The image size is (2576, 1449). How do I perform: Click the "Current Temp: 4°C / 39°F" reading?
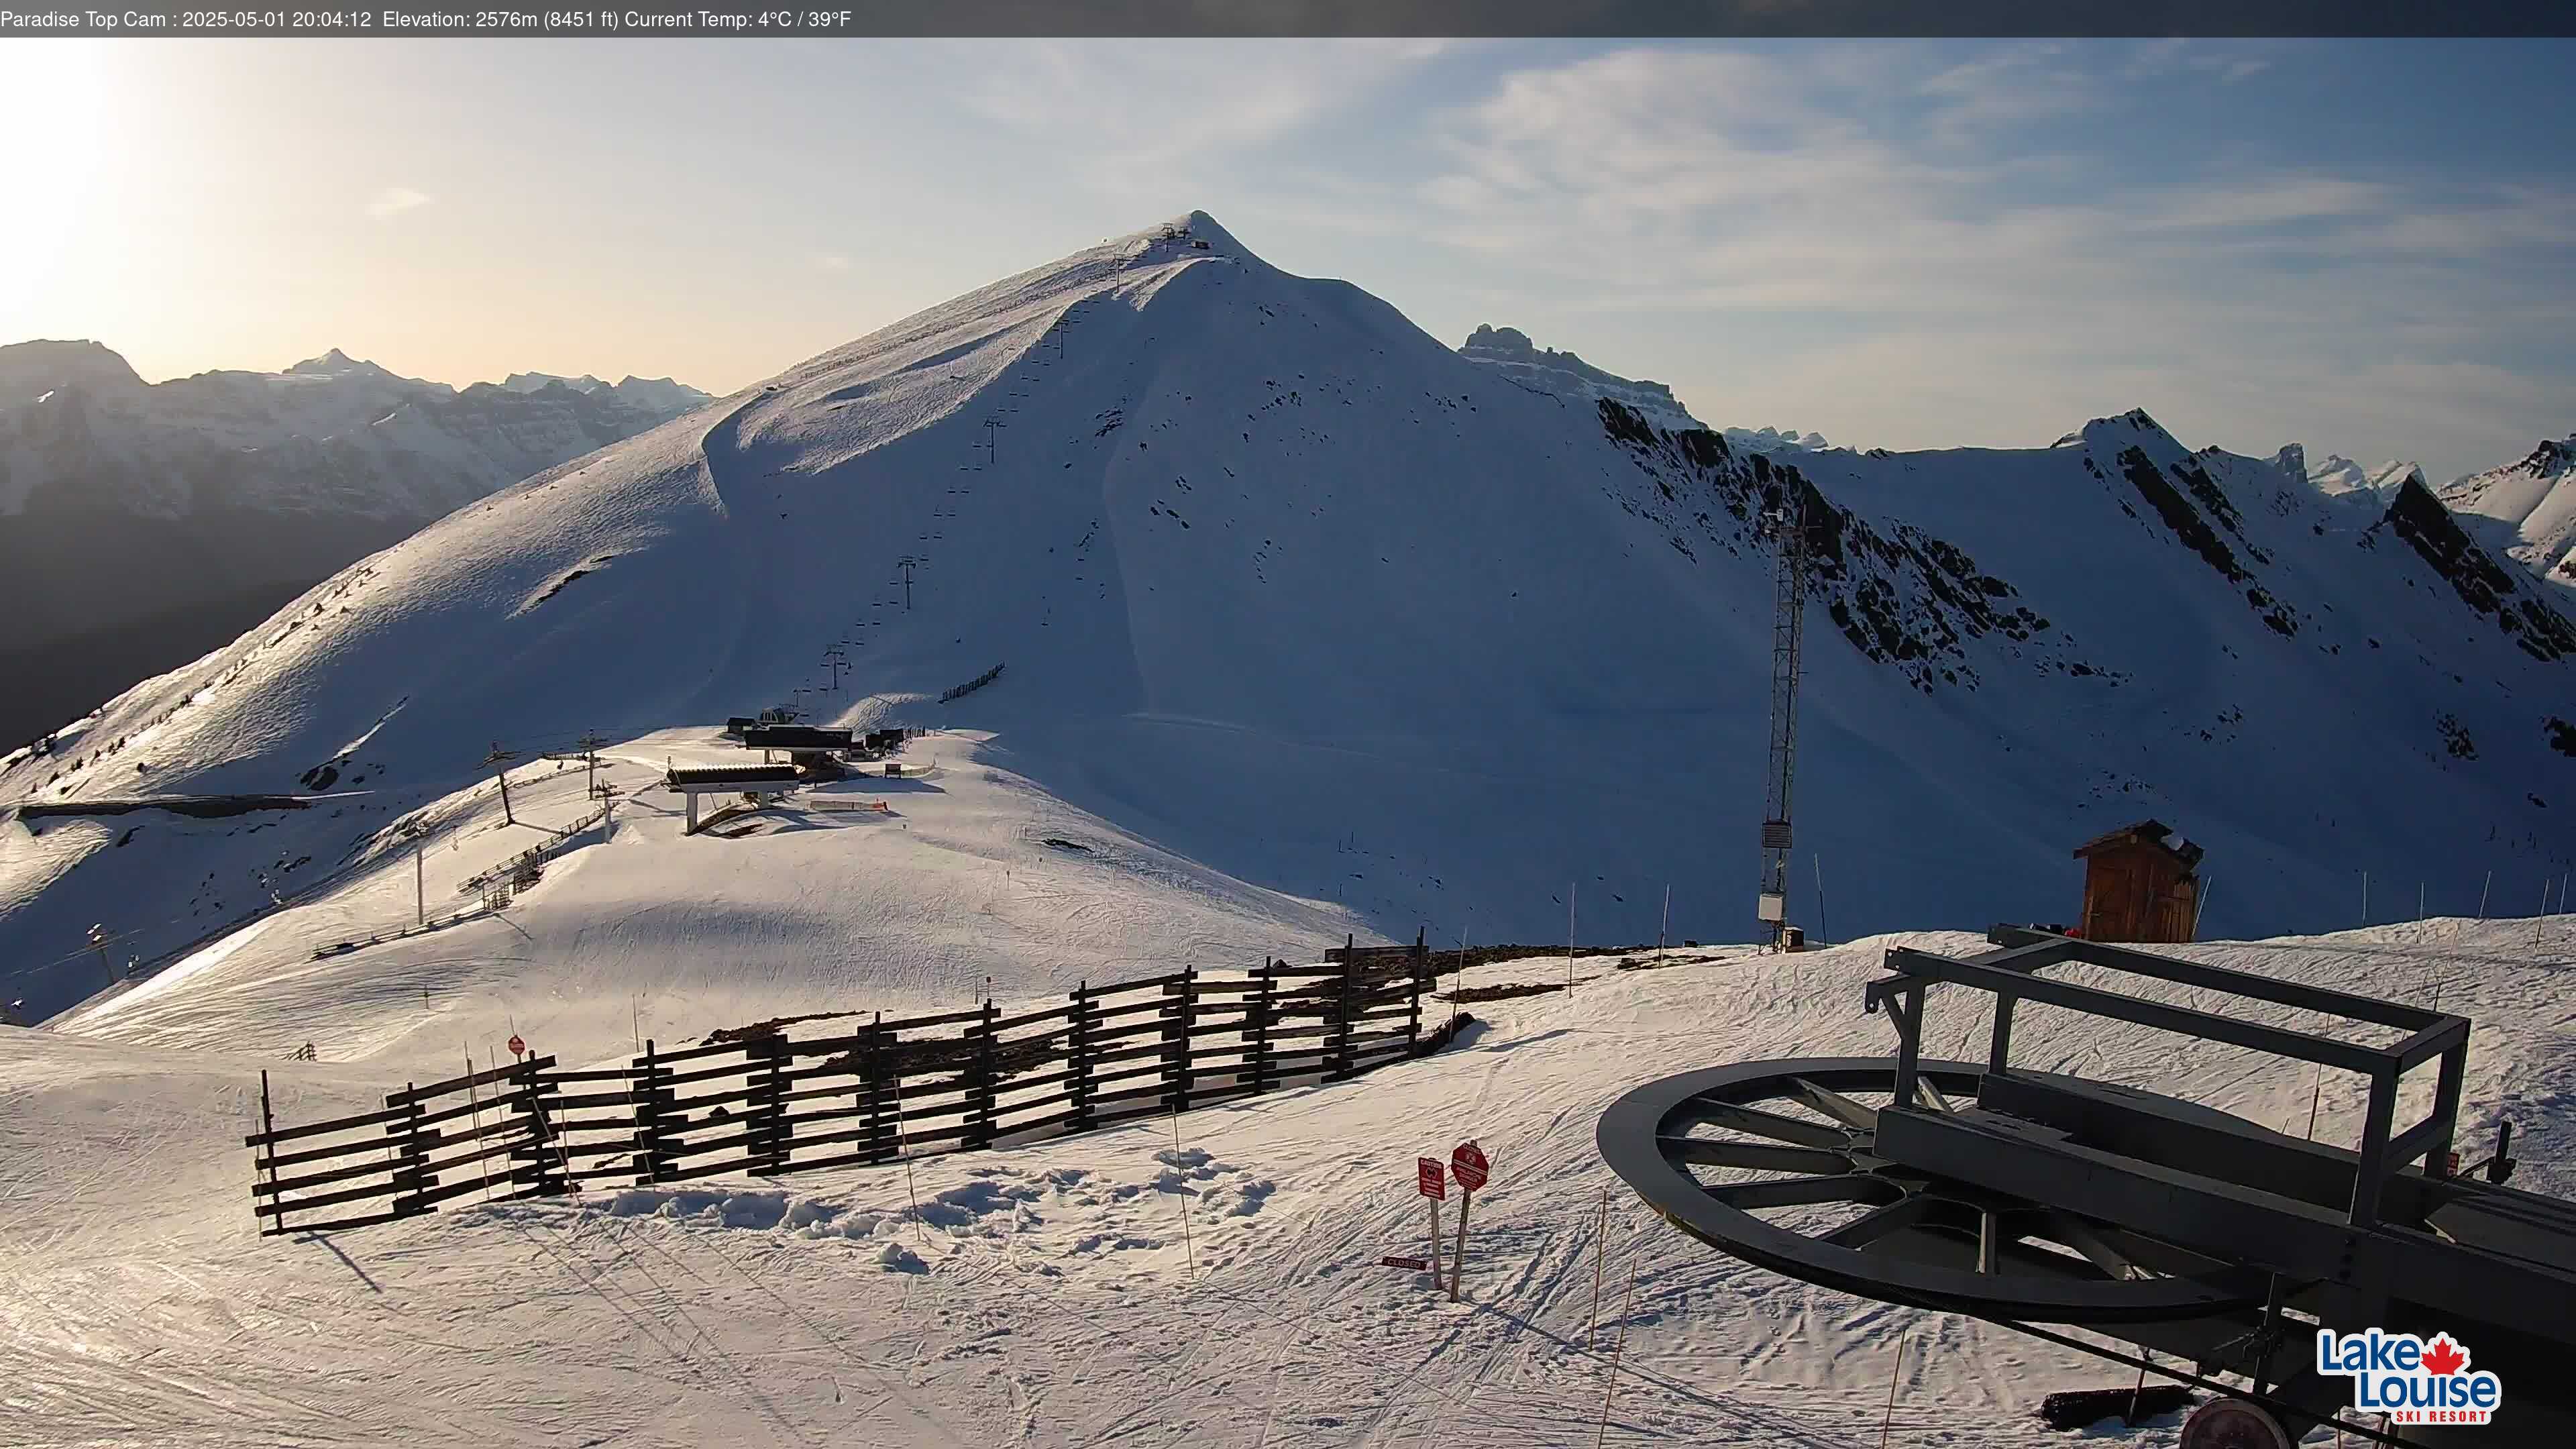point(738,19)
